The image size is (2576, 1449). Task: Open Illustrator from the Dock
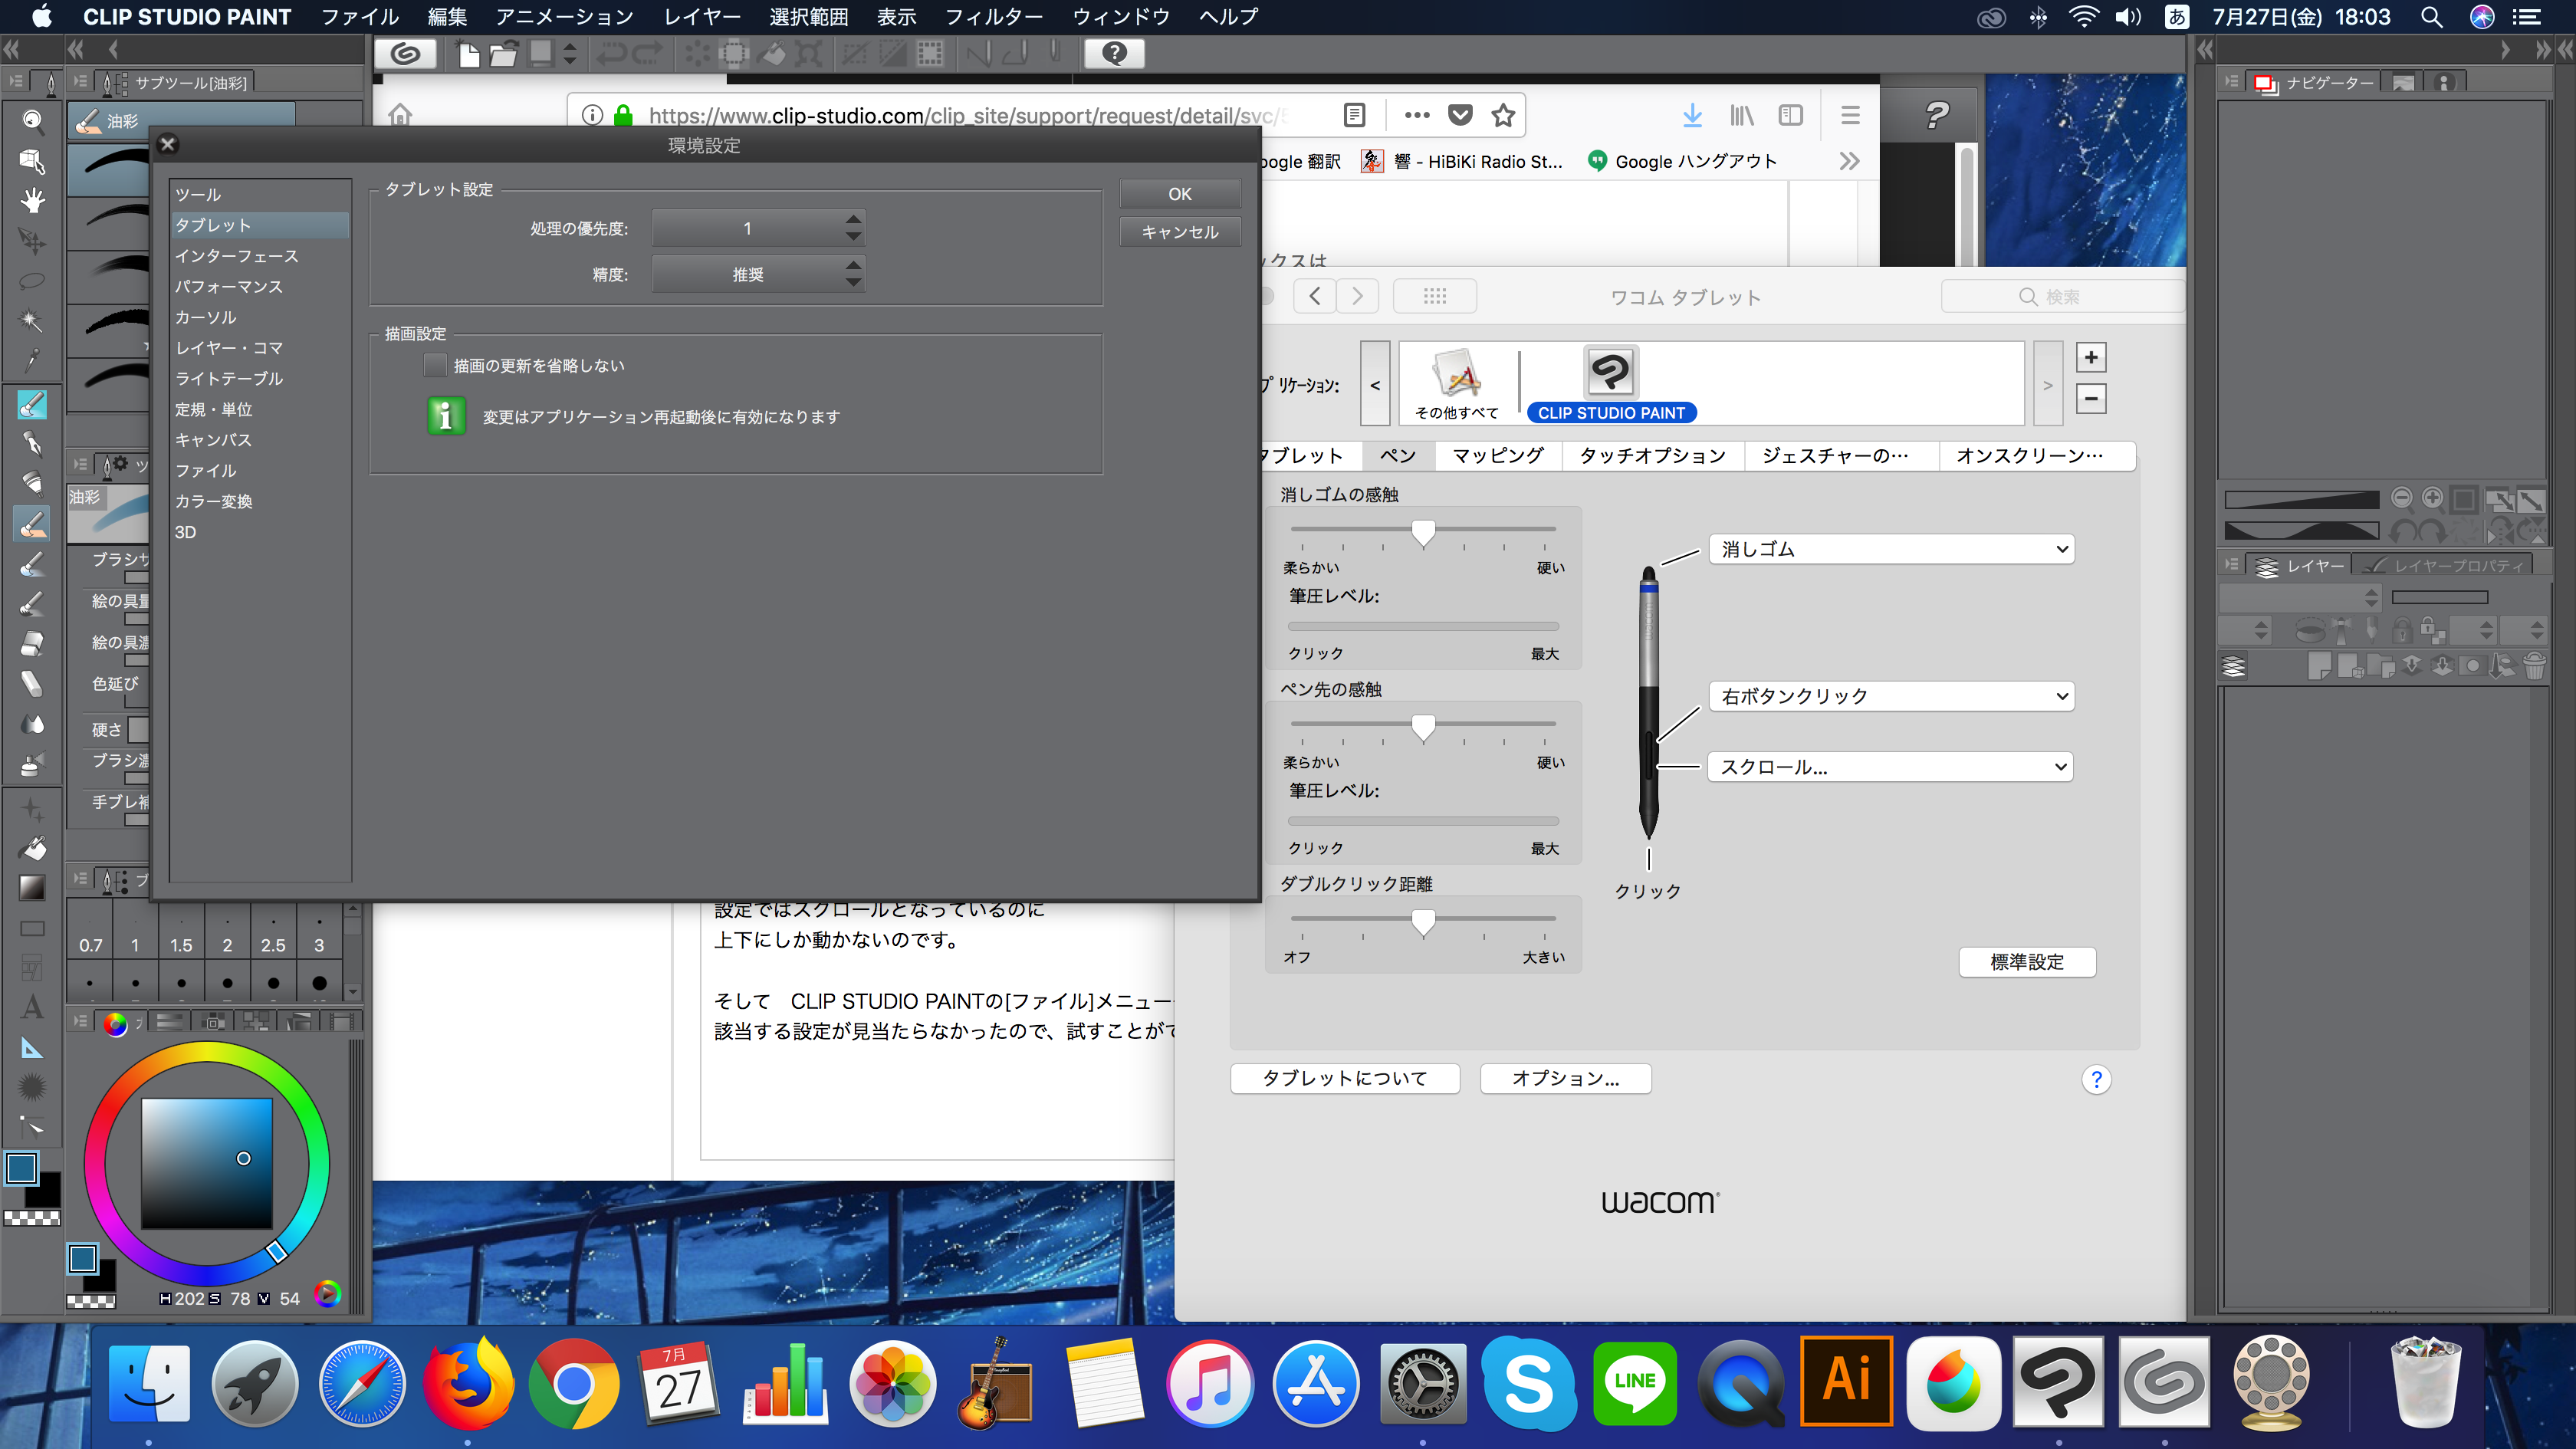click(1846, 1382)
